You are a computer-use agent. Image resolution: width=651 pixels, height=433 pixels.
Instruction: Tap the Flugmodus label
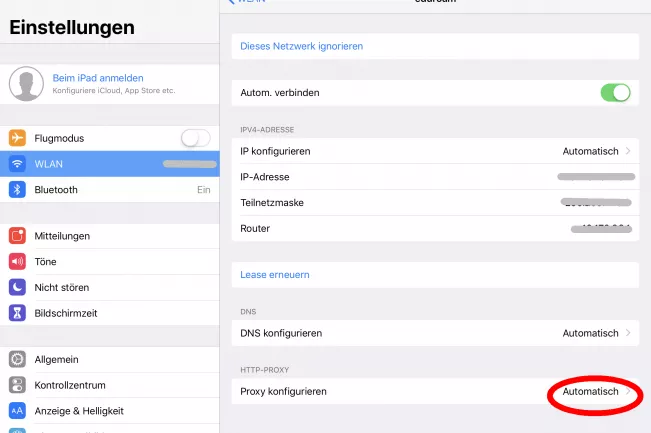coord(59,138)
